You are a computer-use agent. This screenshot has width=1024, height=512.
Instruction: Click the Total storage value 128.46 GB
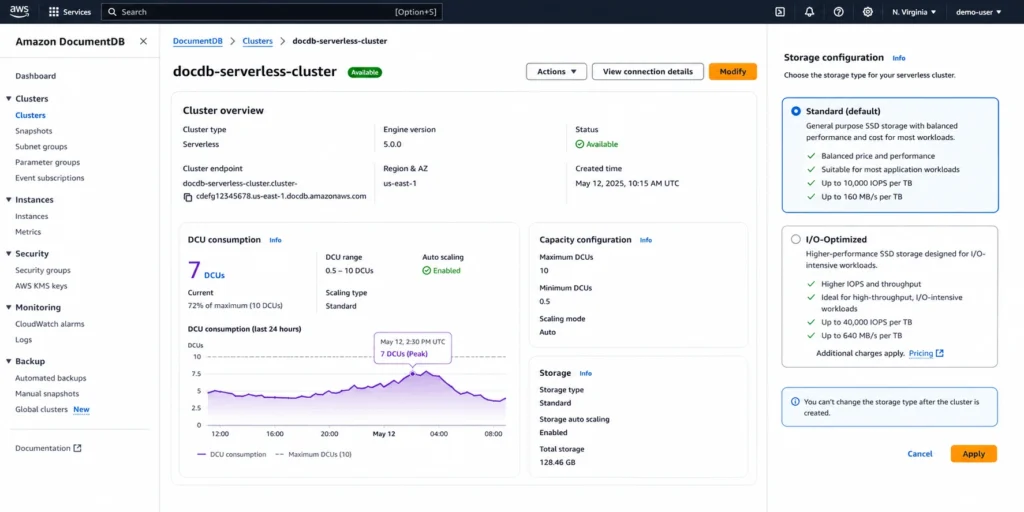[557, 462]
